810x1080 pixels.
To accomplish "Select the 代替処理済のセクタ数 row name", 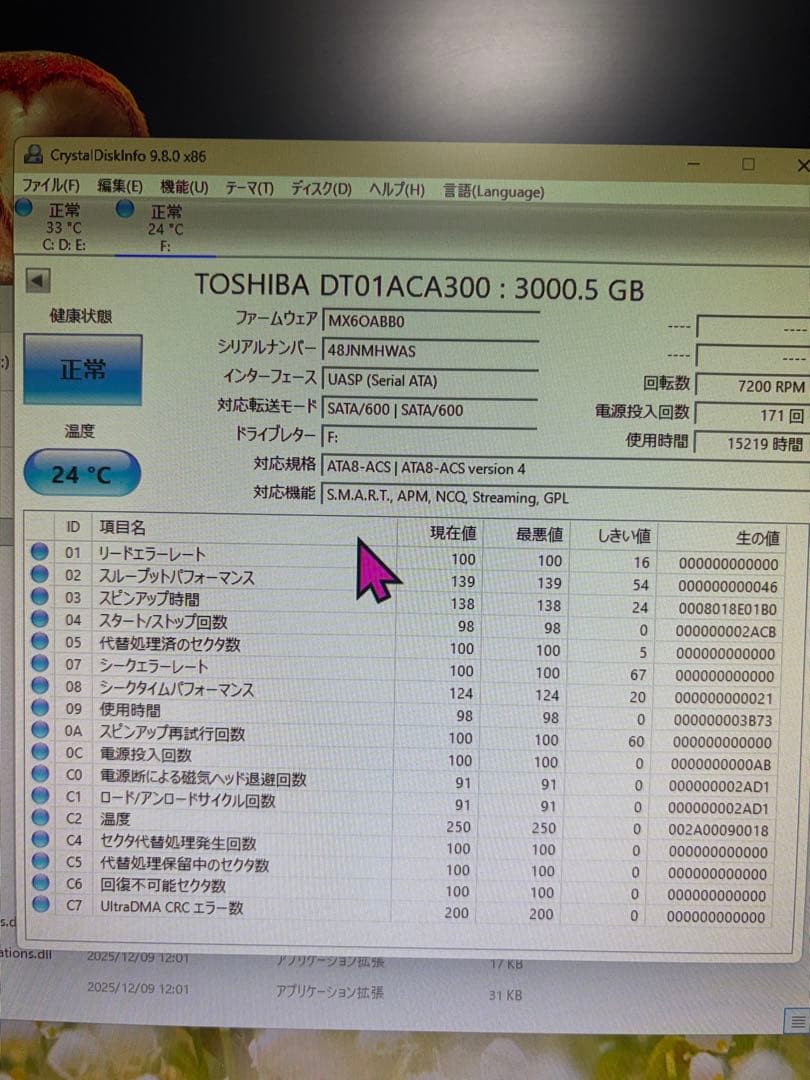I will pyautogui.click(x=170, y=644).
